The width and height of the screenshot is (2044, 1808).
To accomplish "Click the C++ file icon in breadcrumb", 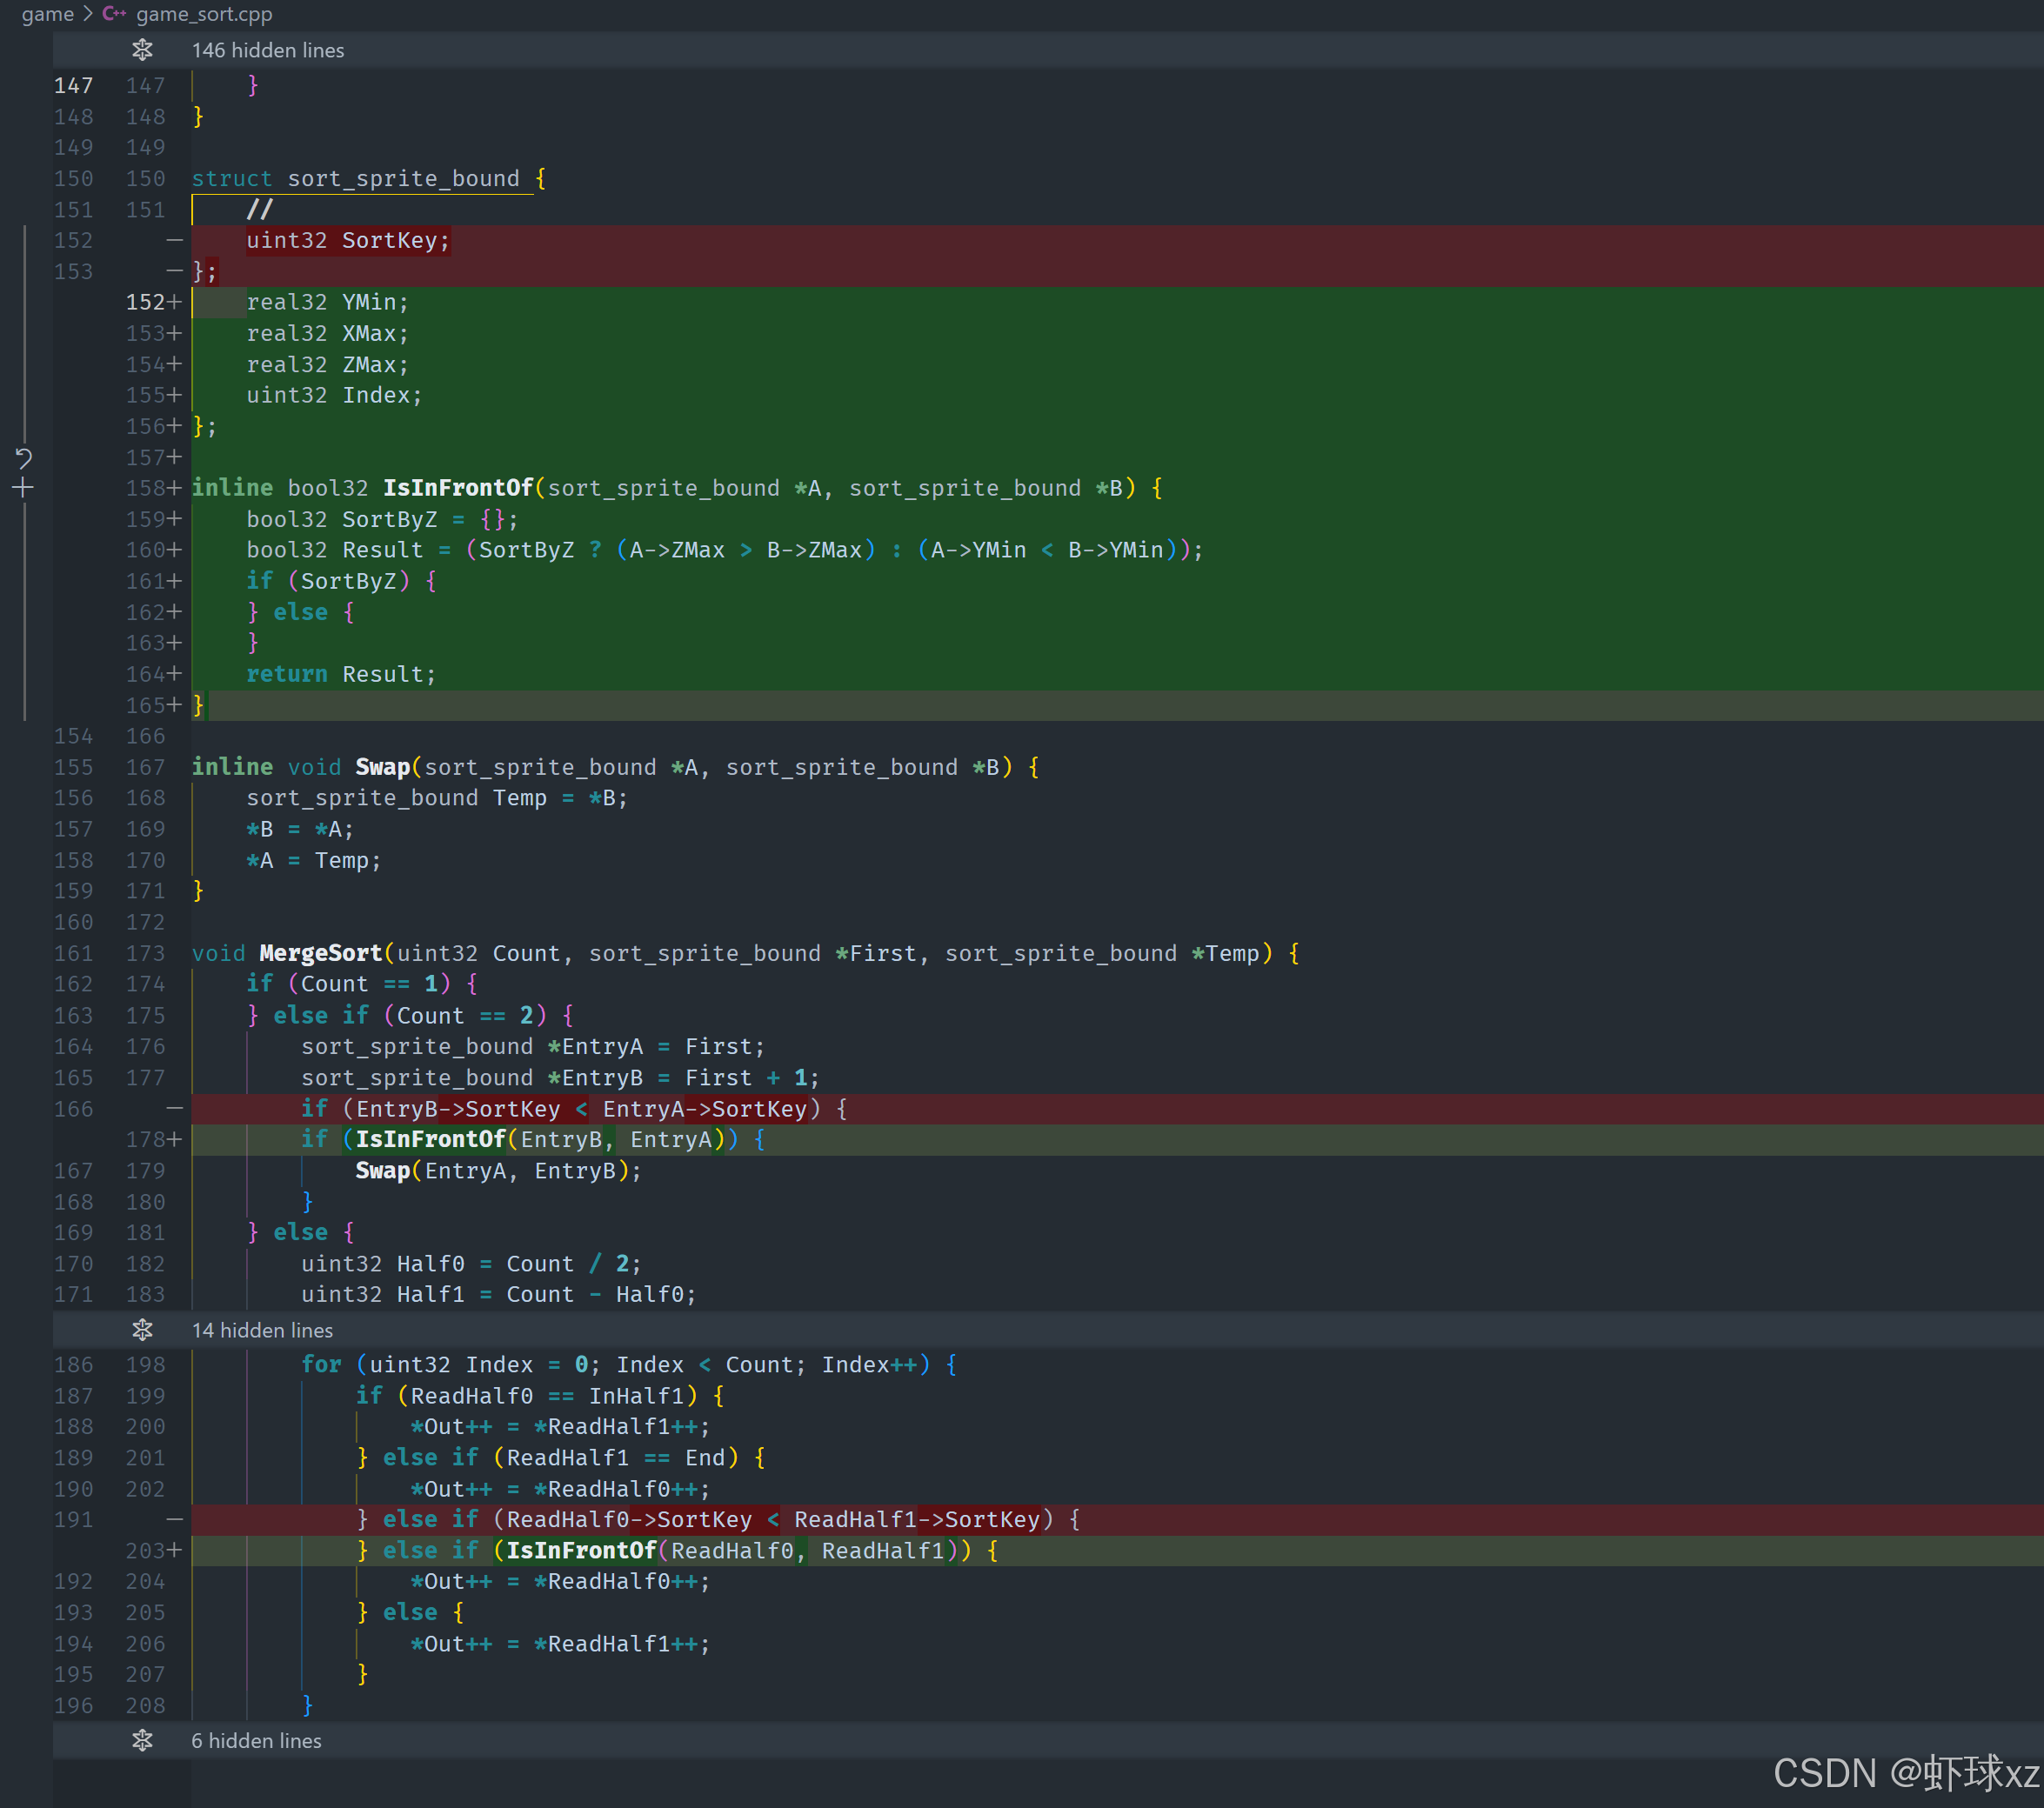I will (114, 14).
